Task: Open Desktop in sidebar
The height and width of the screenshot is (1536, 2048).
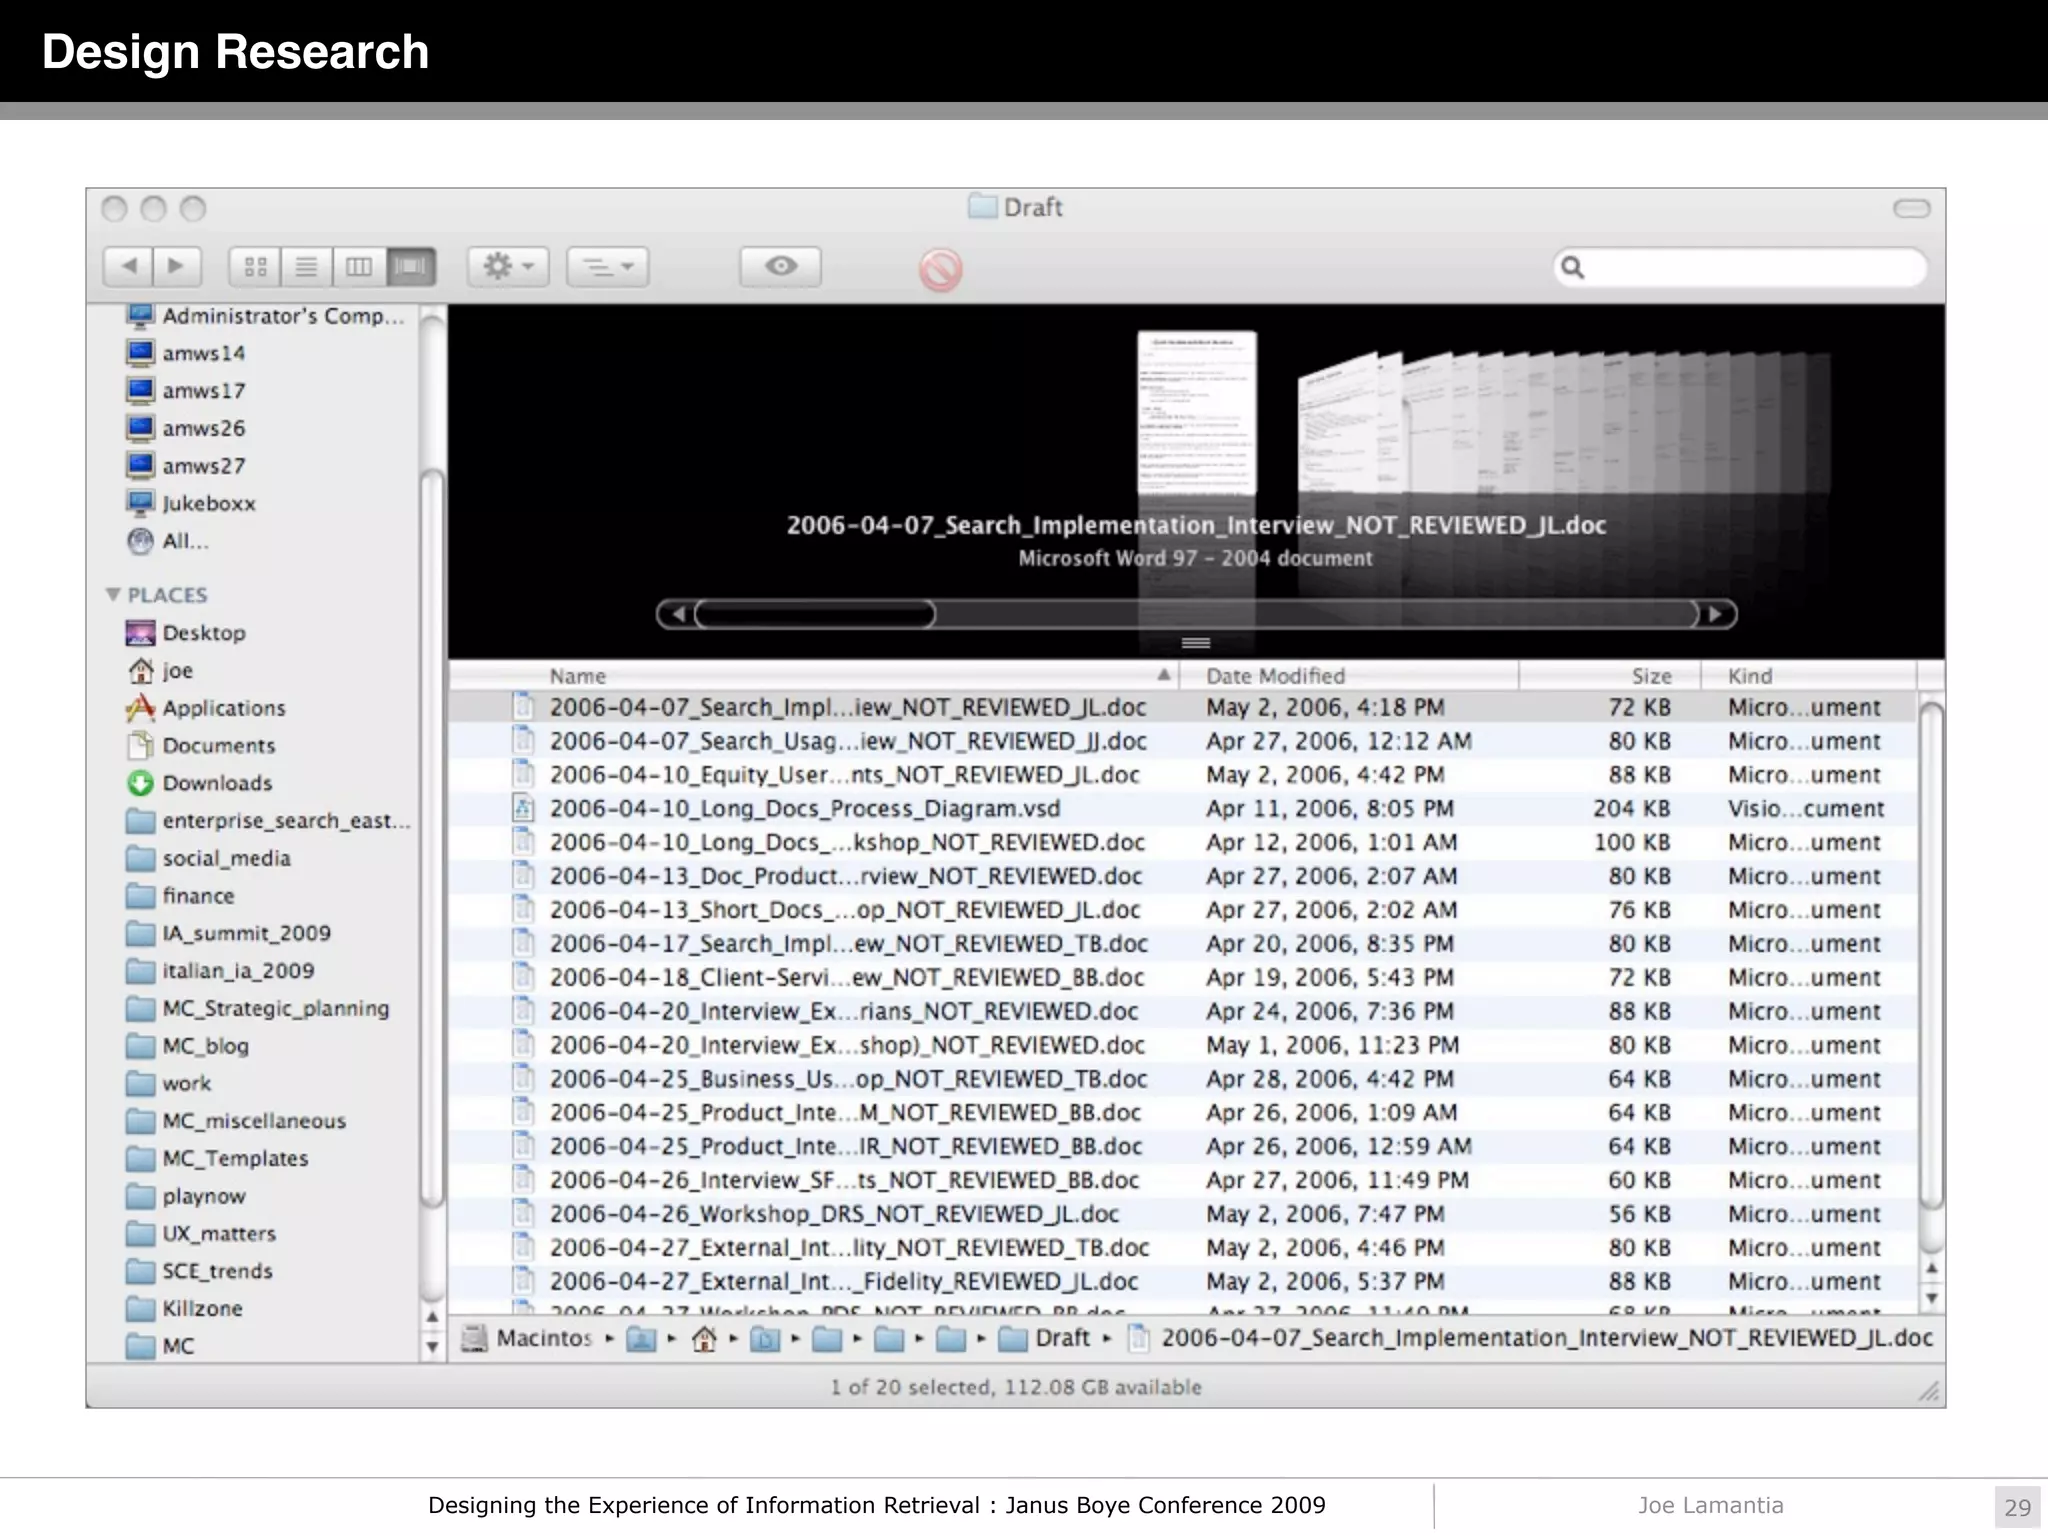Action: [186, 633]
